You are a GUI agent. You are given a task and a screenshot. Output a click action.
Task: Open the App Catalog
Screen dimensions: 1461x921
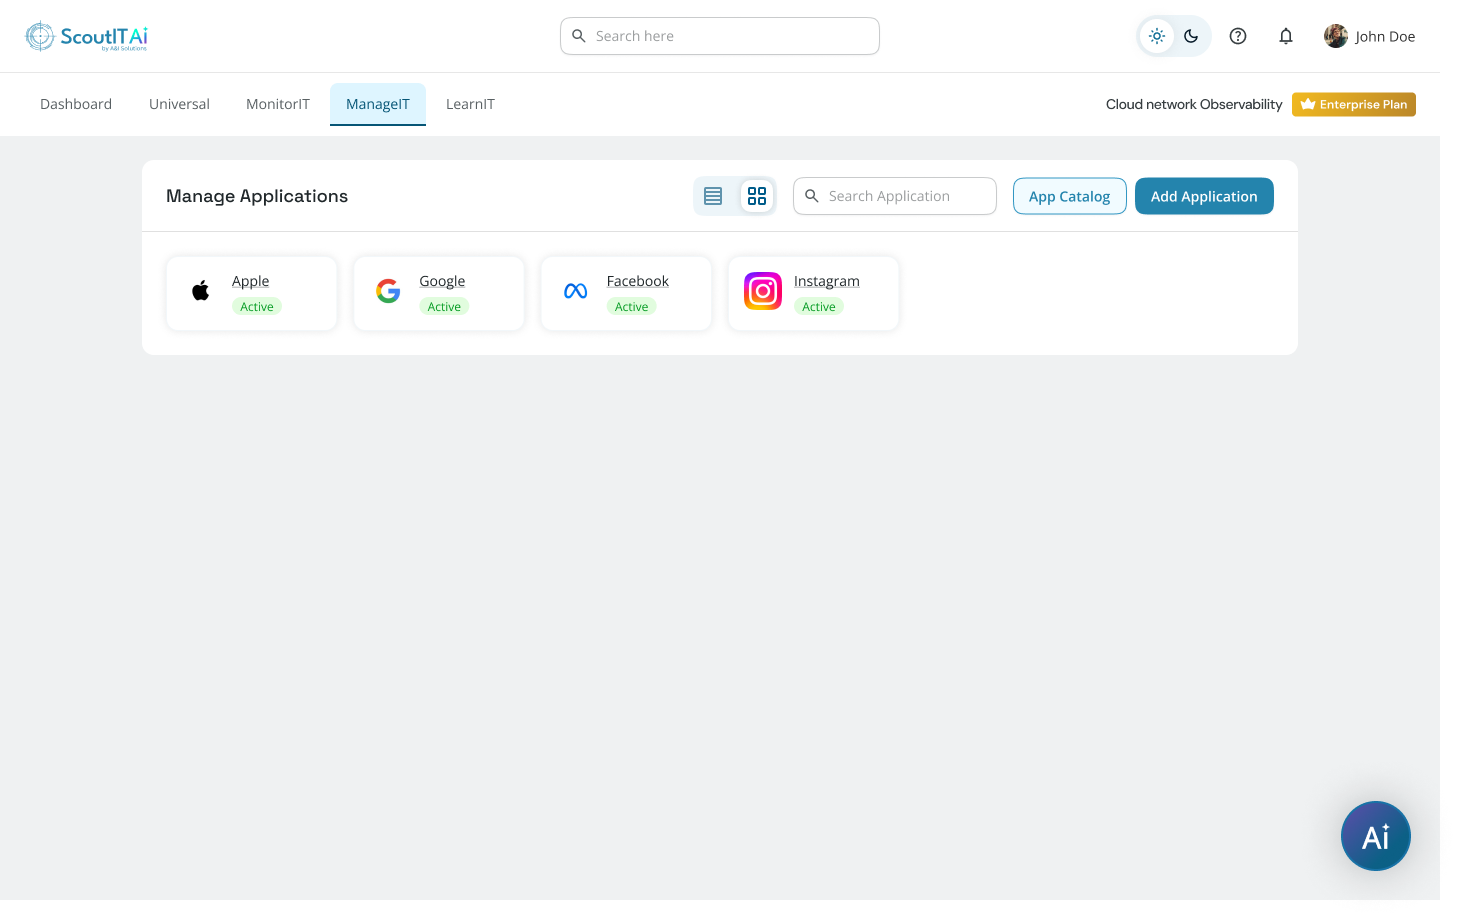click(1069, 196)
